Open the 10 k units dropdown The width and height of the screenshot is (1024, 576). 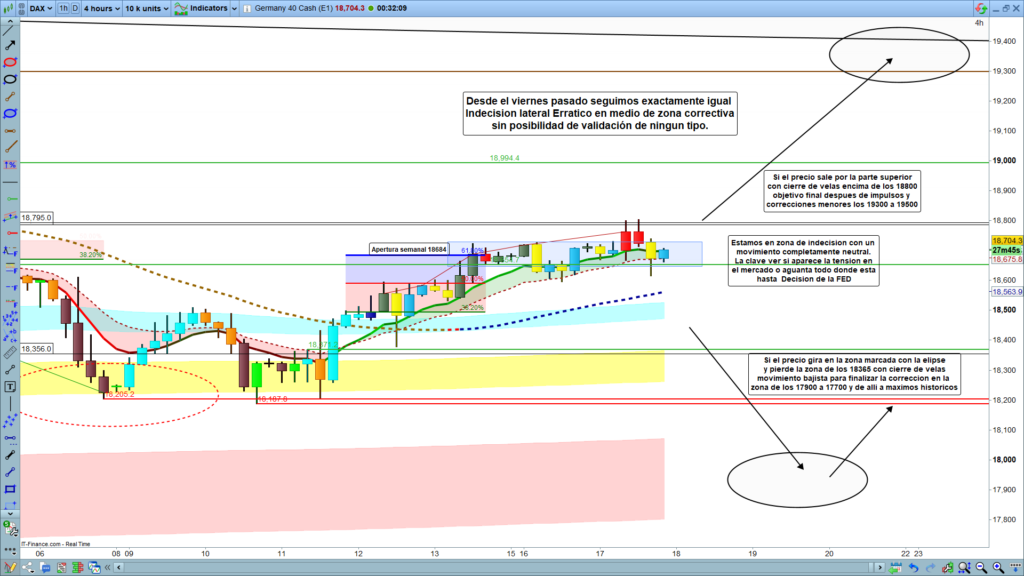144,8
